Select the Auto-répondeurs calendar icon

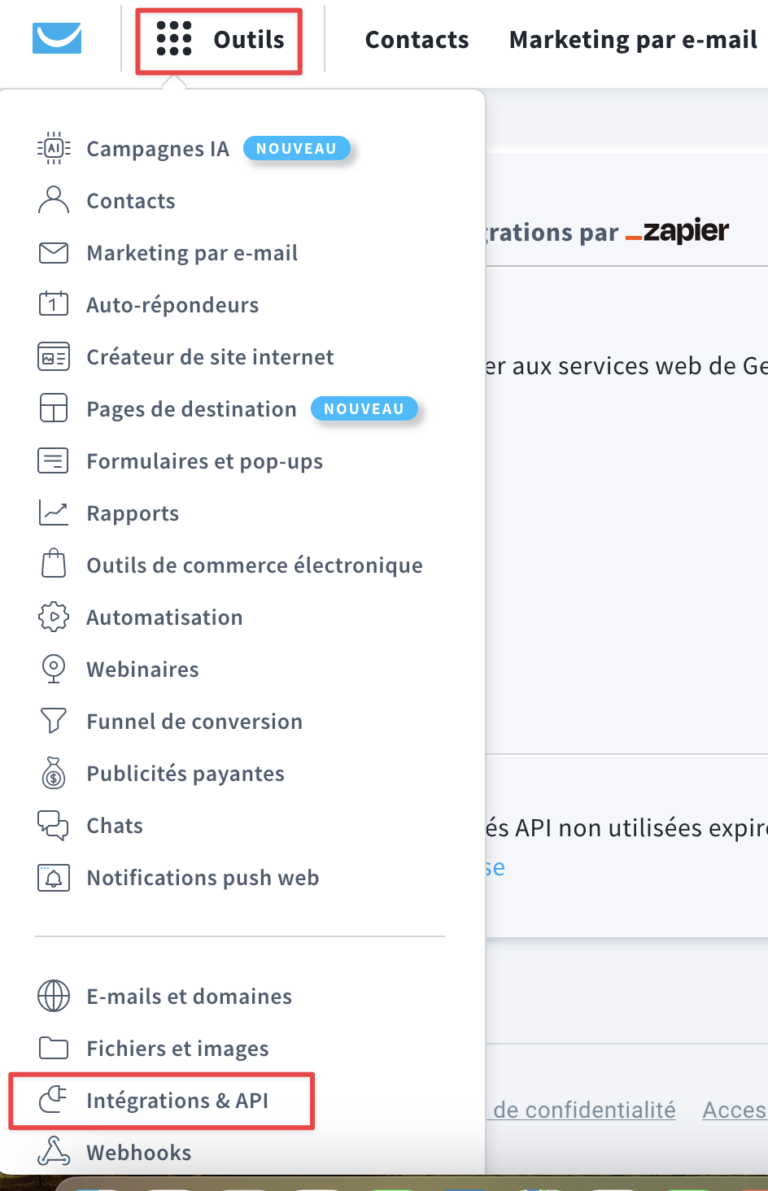tap(52, 304)
